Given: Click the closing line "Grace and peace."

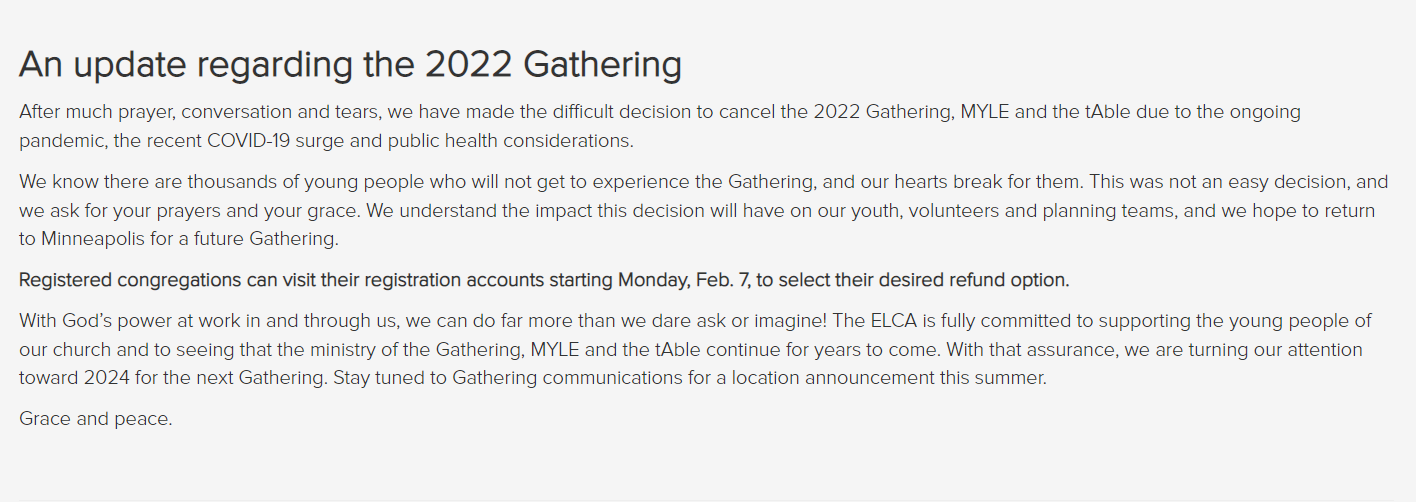Looking at the screenshot, I should click(96, 419).
